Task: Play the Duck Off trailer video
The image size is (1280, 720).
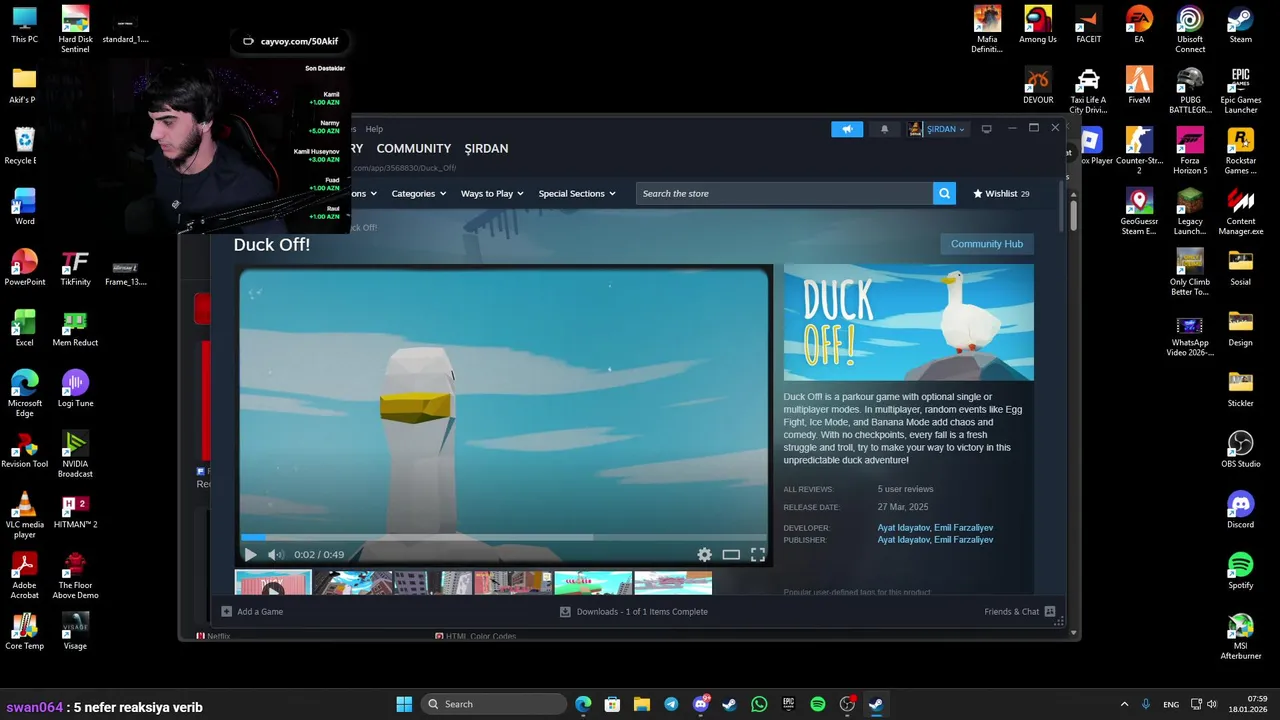Action: point(251,554)
